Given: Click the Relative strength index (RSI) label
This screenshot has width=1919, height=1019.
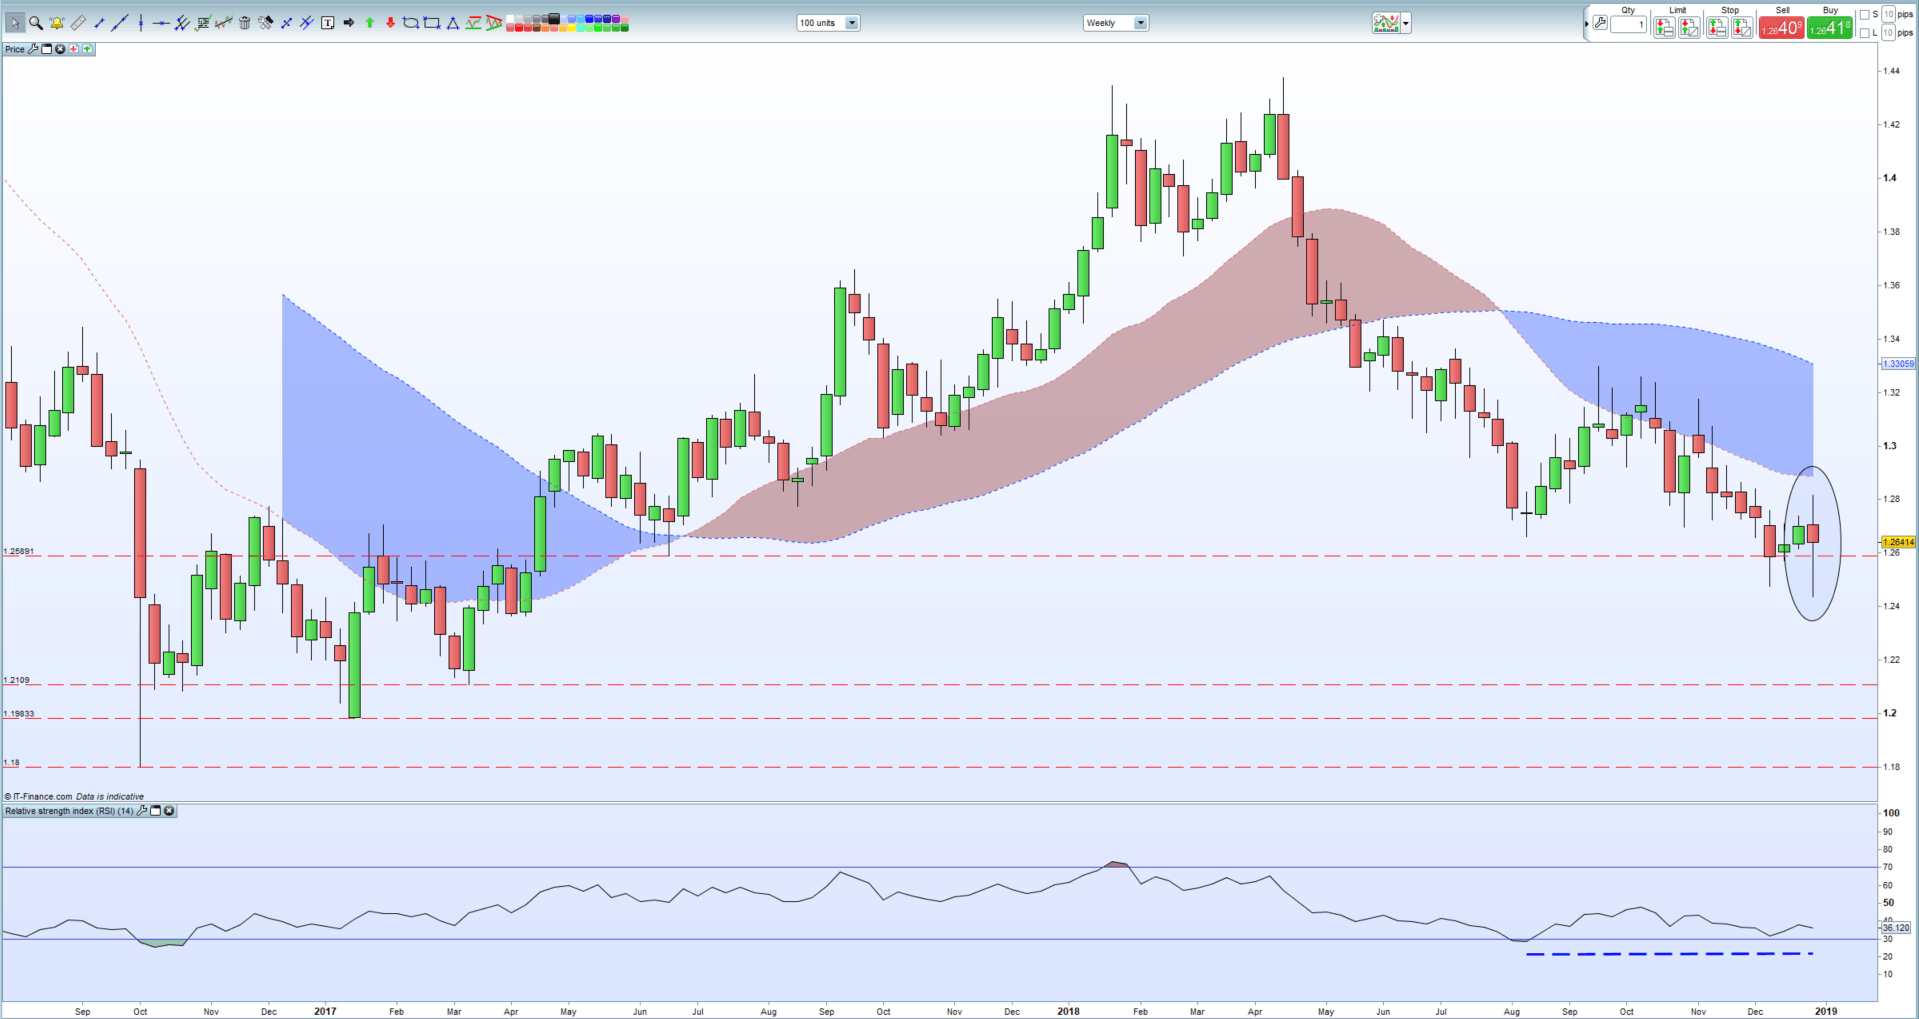Looking at the screenshot, I should [x=69, y=811].
